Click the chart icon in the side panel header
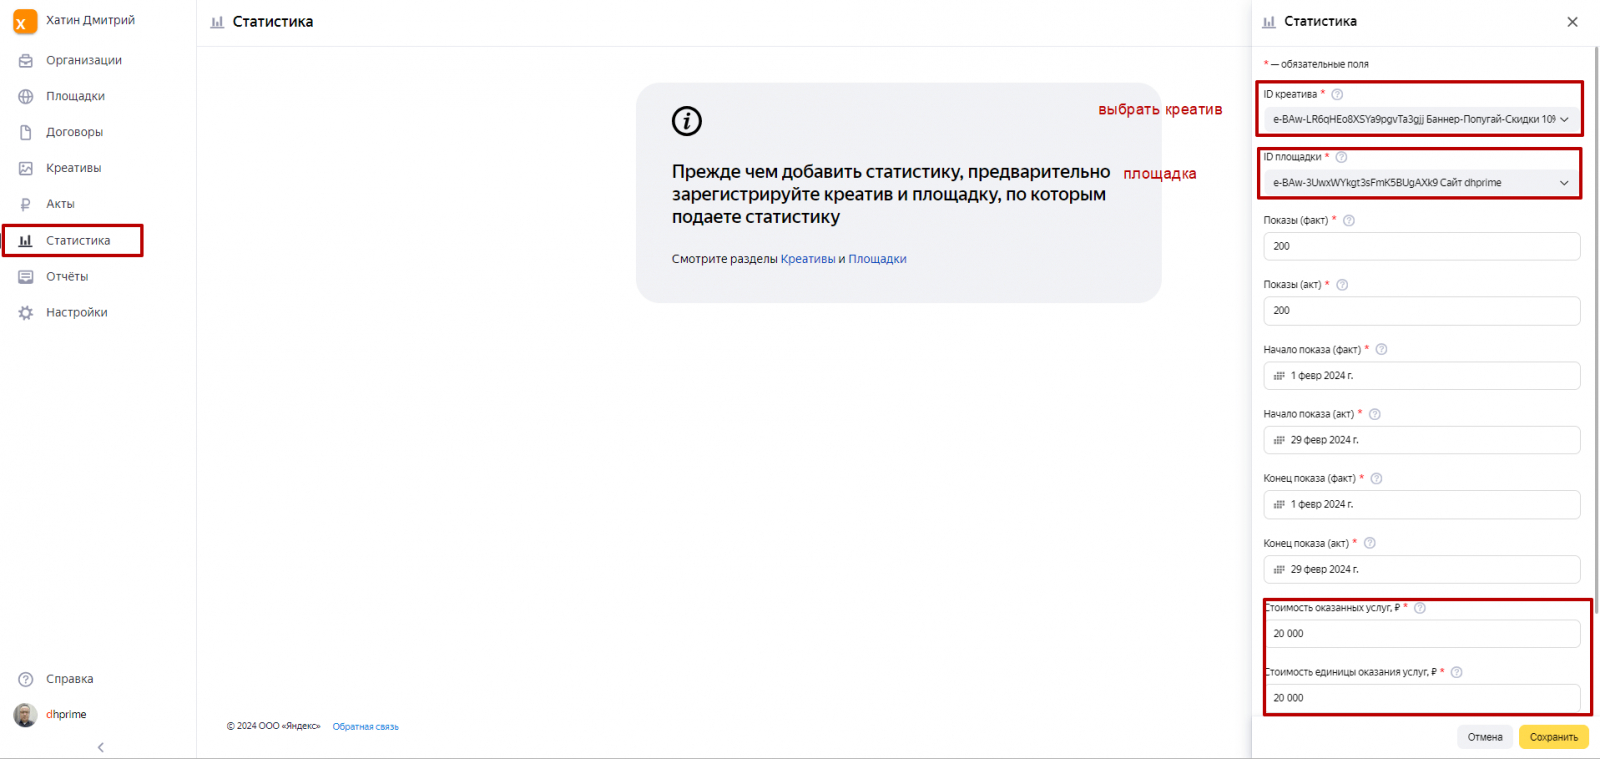This screenshot has width=1600, height=759. [x=1269, y=22]
